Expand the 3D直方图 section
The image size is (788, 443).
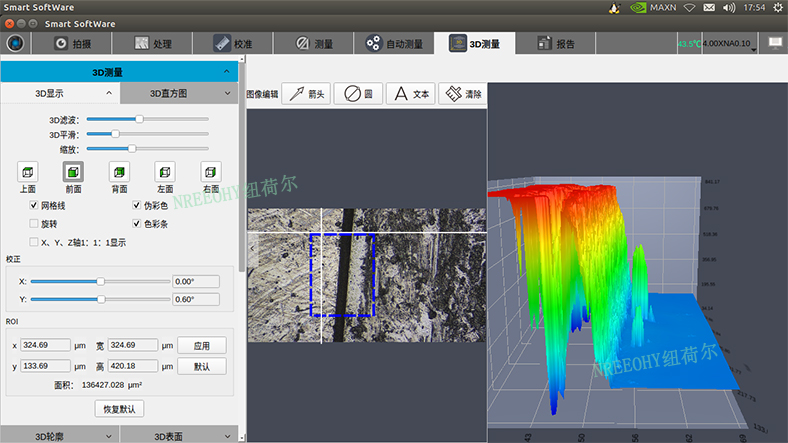tap(179, 93)
